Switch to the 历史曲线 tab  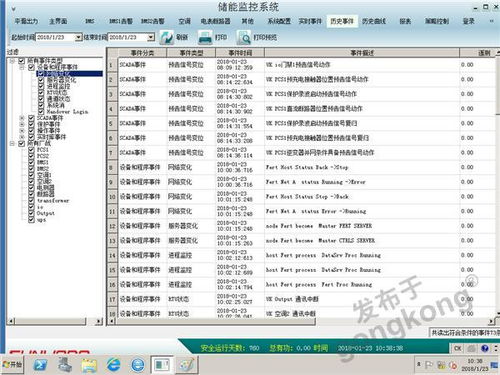click(374, 21)
